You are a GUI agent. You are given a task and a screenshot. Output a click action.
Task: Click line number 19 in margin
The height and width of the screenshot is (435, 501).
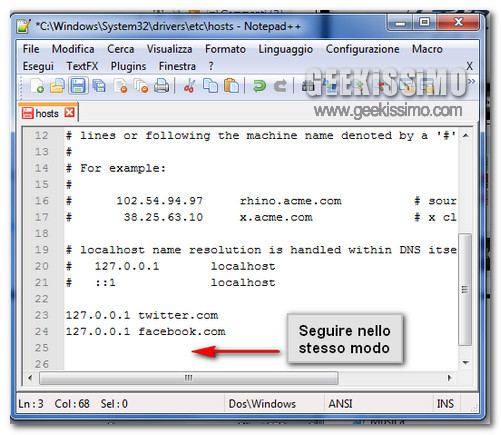(42, 250)
